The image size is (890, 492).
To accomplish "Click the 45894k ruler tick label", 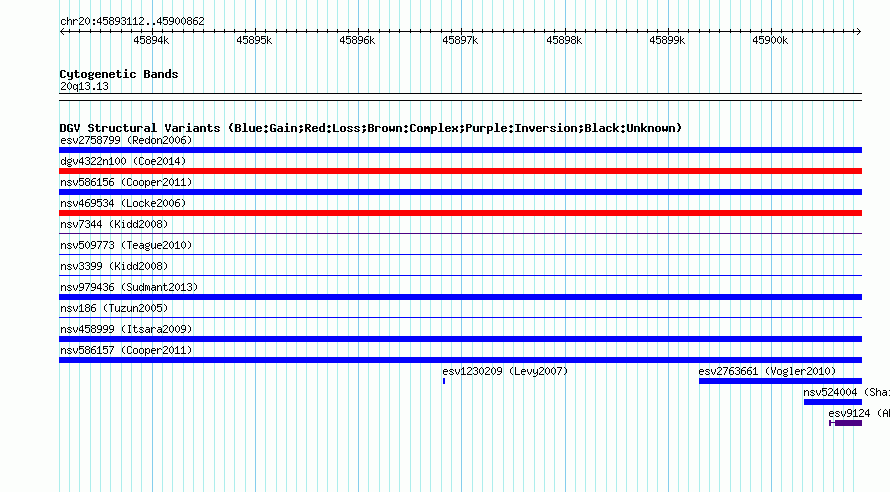I will pyautogui.click(x=151, y=40).
